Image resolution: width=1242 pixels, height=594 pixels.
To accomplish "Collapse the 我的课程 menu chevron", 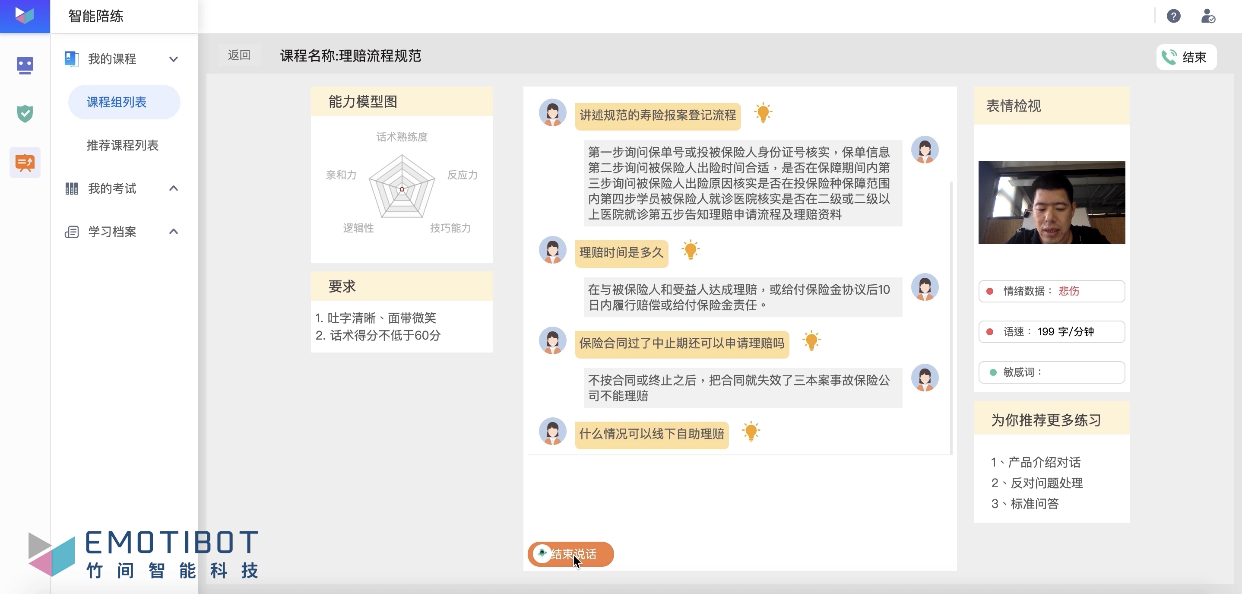I will point(173,59).
